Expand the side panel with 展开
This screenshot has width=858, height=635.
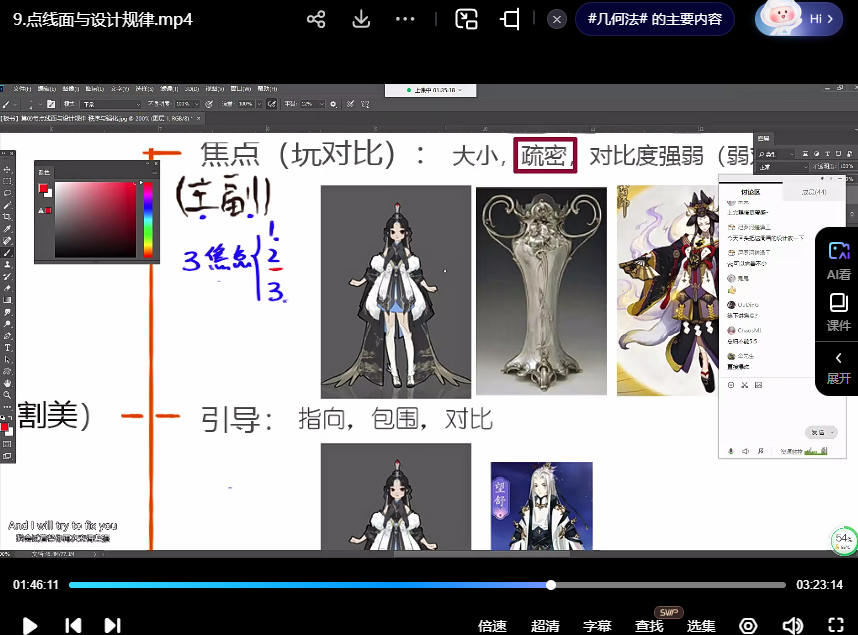838,367
